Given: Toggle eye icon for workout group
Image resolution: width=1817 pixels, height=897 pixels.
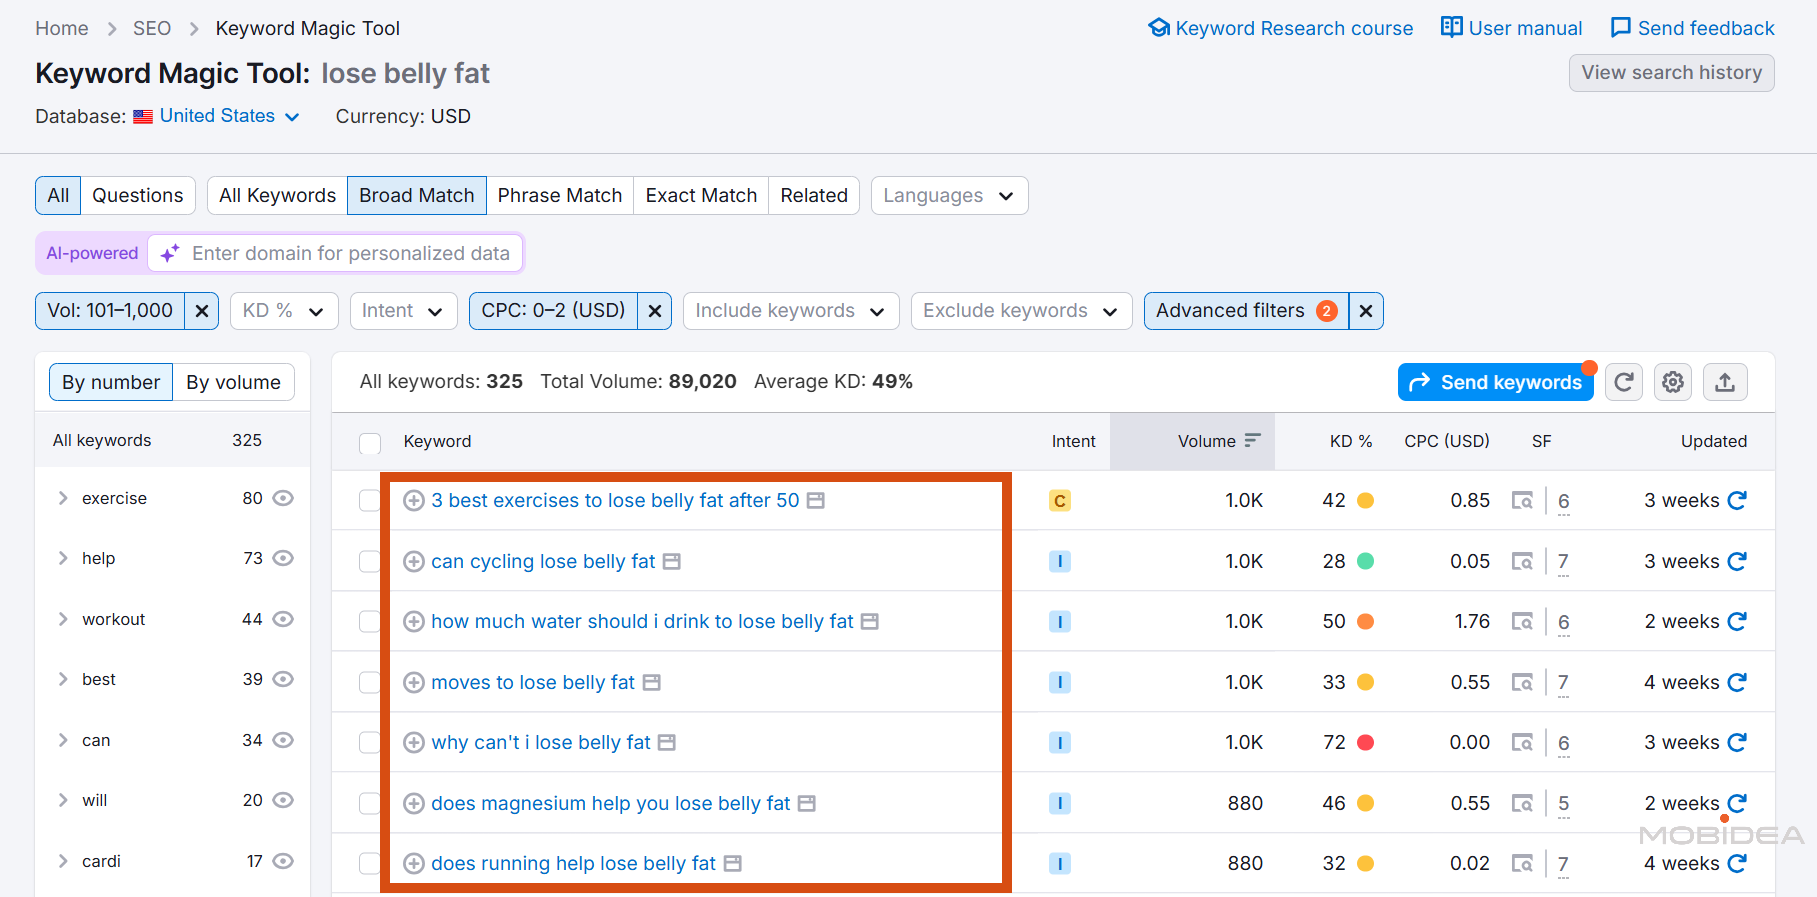Looking at the screenshot, I should pos(283,619).
